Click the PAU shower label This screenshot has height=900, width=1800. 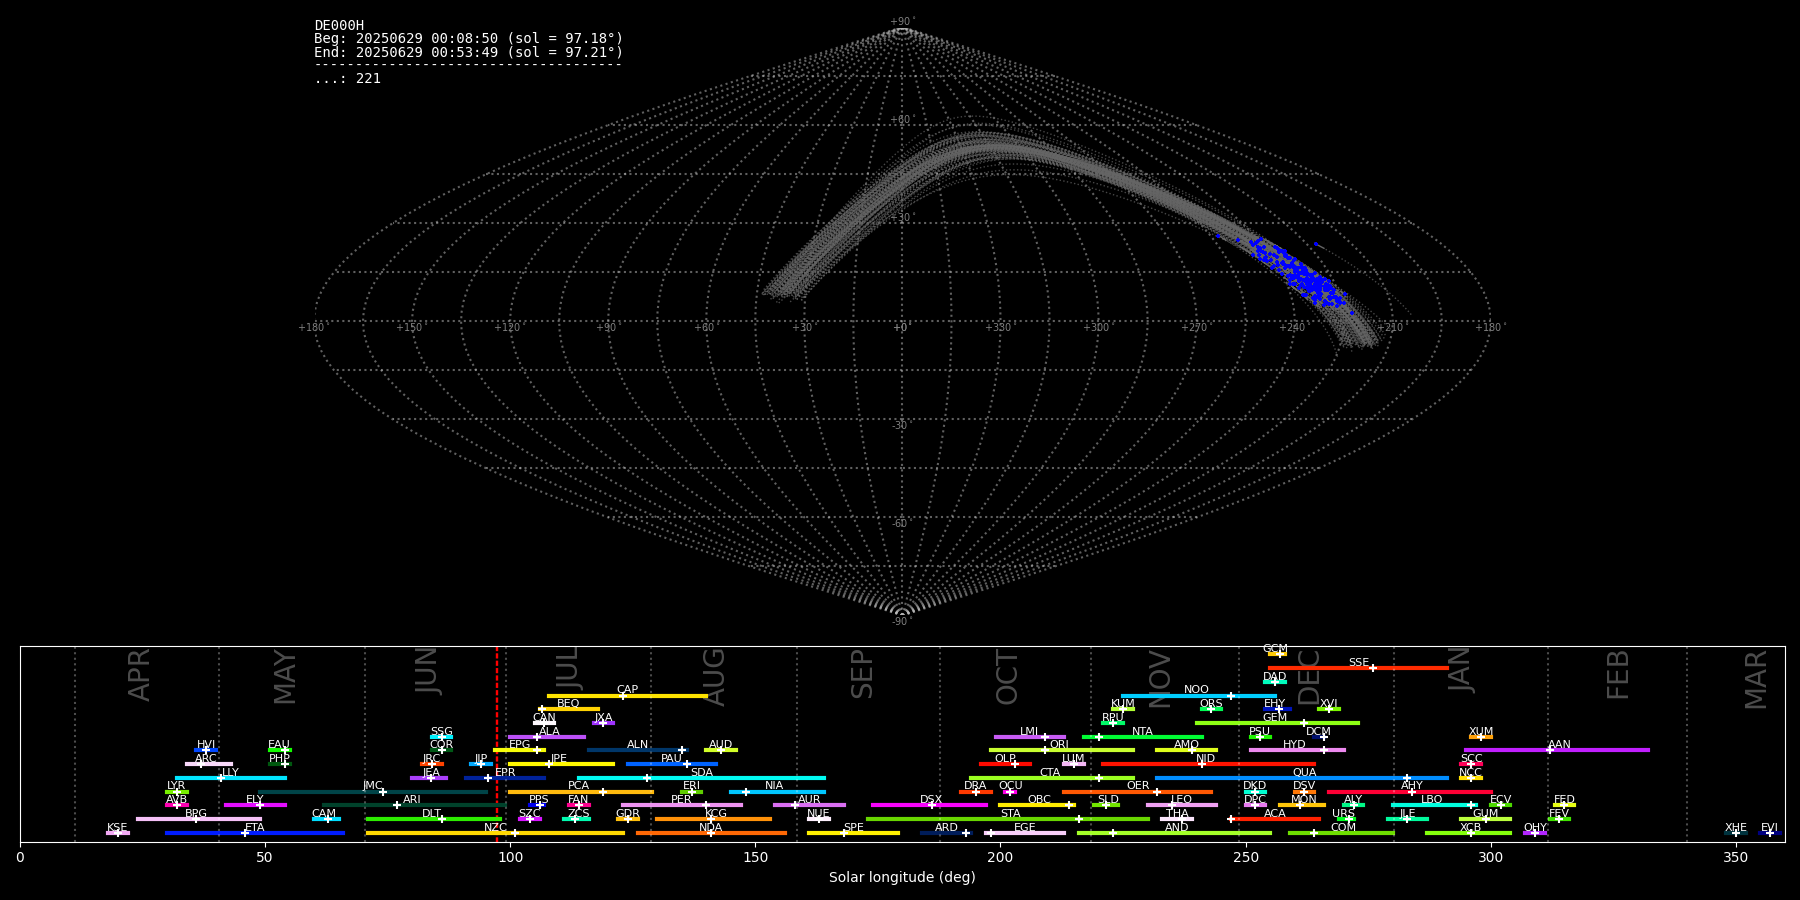coord(671,759)
